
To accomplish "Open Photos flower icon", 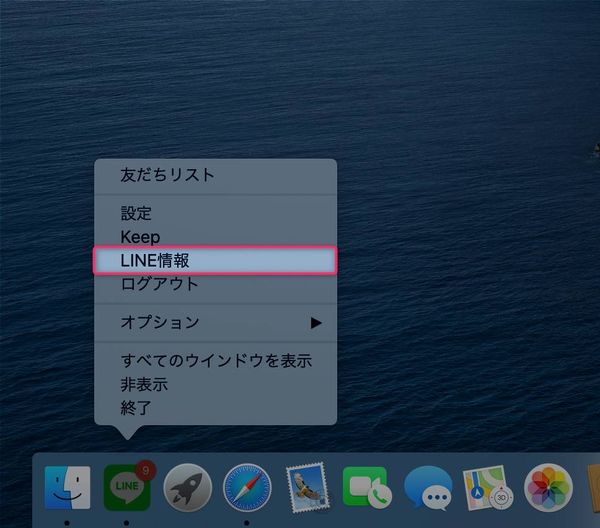I will click(x=548, y=487).
